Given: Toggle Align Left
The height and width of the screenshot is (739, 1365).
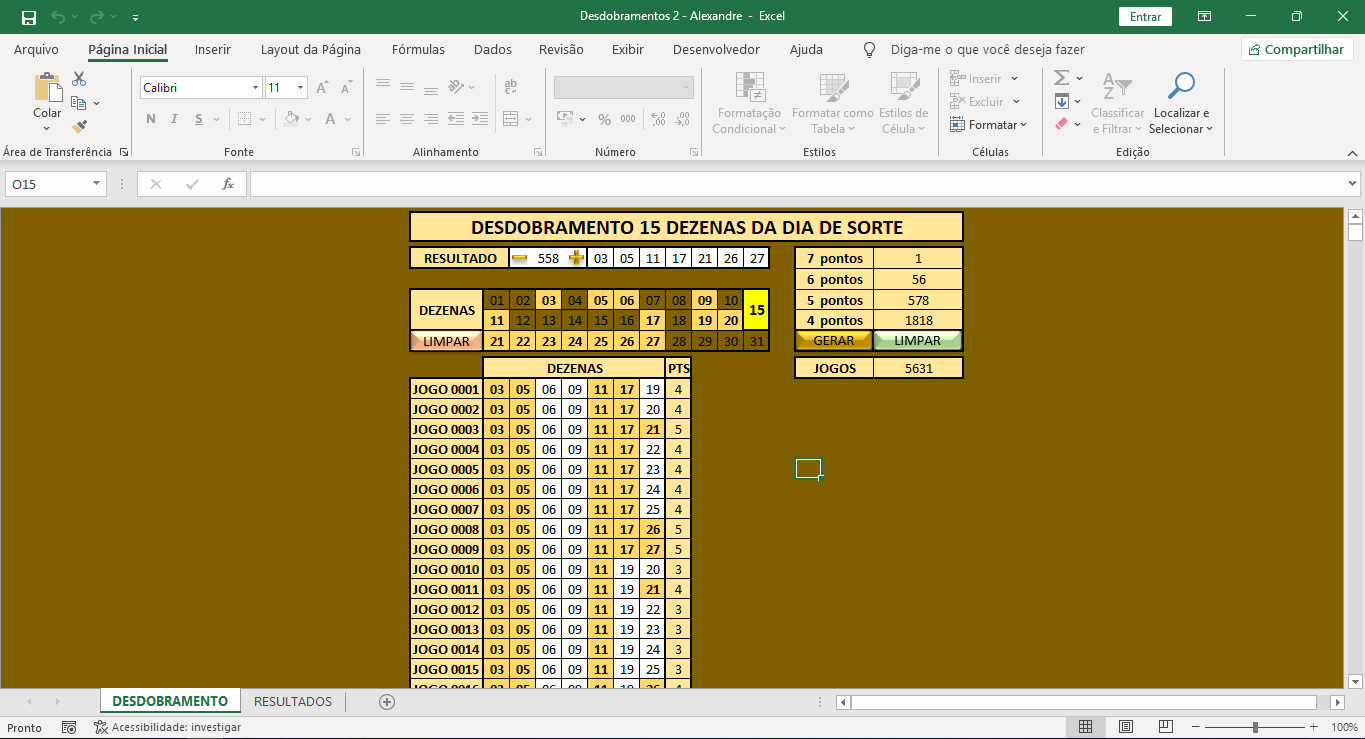Looking at the screenshot, I should tap(383, 119).
